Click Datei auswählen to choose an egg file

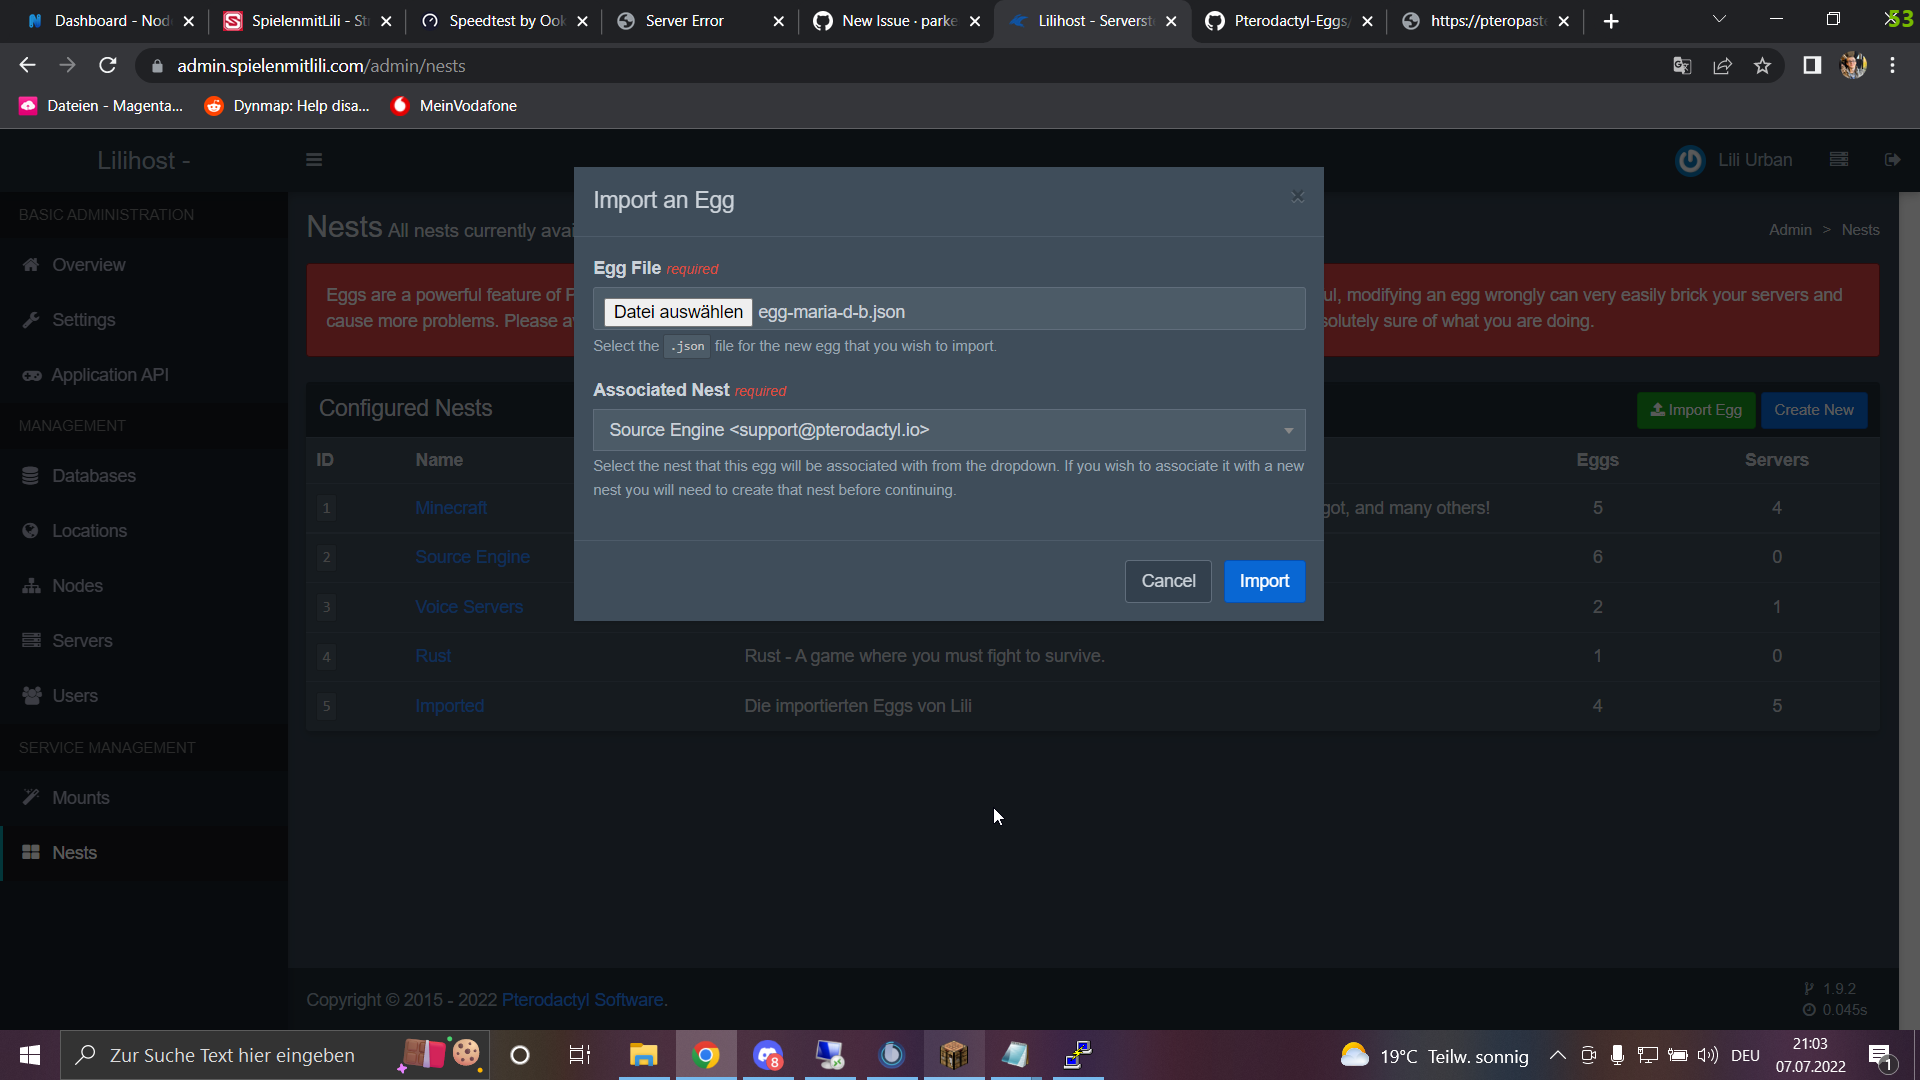coord(677,311)
